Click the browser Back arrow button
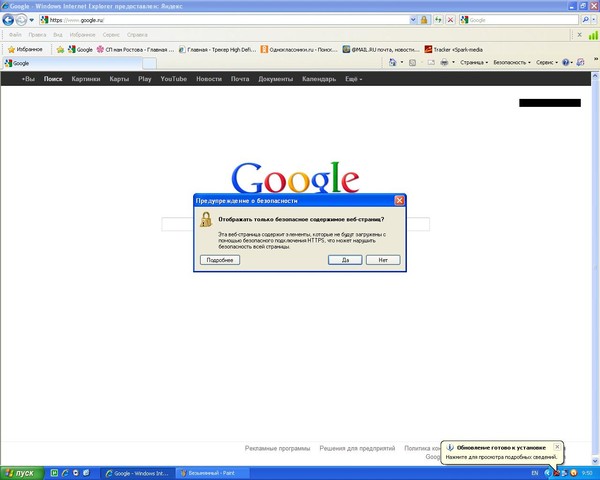 click(8, 20)
